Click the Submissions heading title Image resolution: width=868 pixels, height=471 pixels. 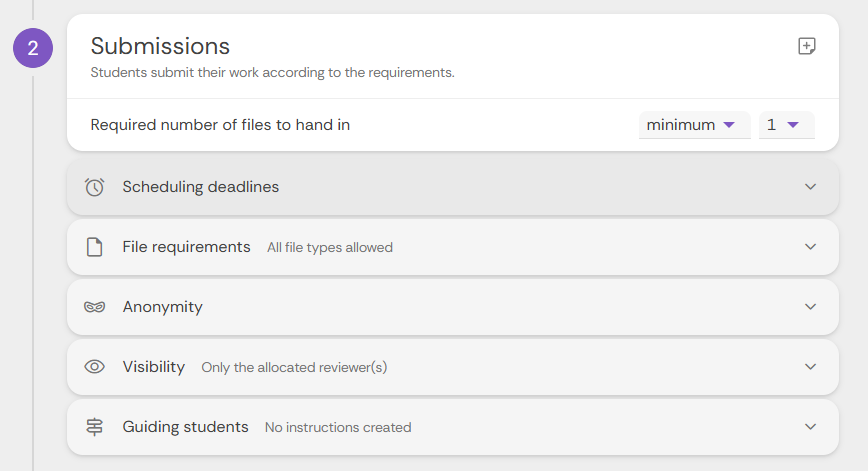click(x=160, y=46)
